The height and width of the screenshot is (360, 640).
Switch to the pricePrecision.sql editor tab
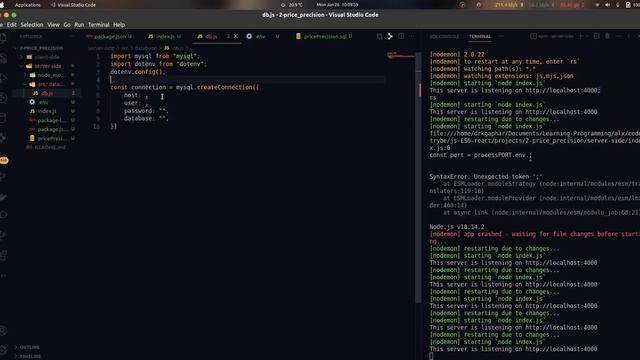tap(325, 36)
